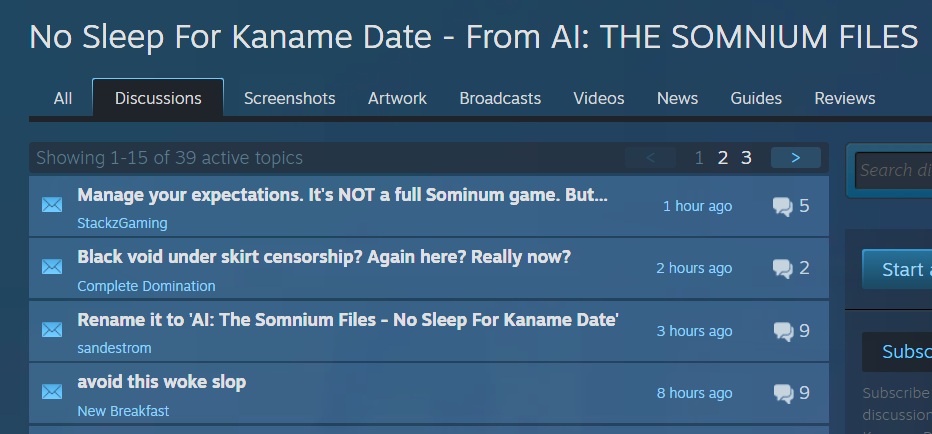Viewport: 932px width, 434px height.
Task: Open the Guides tab
Action: pos(756,98)
